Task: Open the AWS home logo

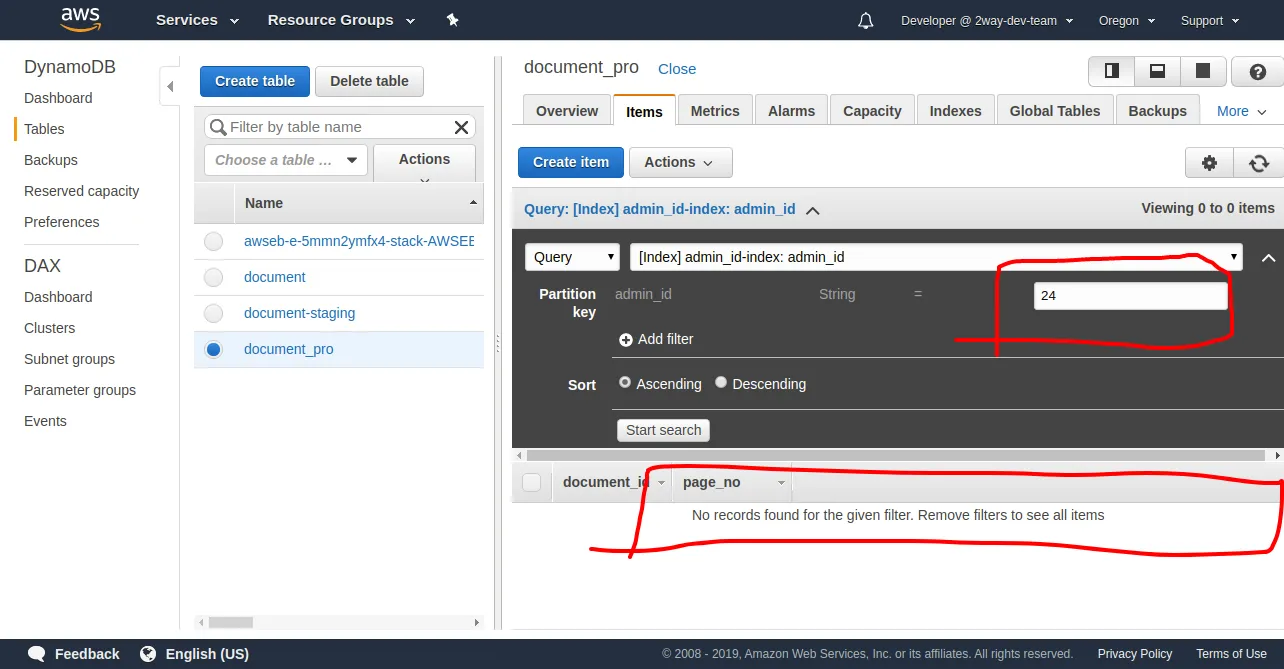Action: click(80, 19)
